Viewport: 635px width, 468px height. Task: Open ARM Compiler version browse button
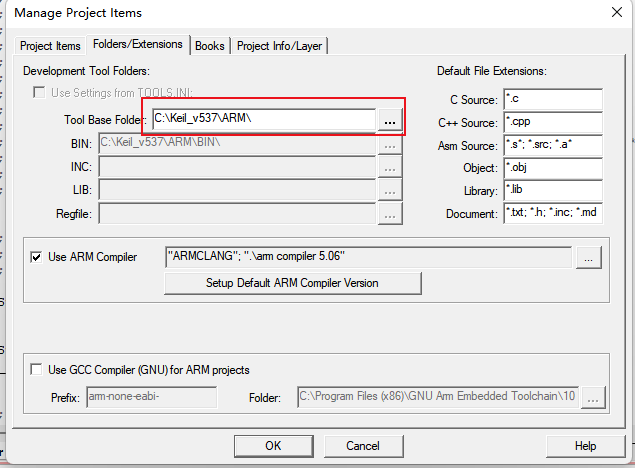point(589,257)
